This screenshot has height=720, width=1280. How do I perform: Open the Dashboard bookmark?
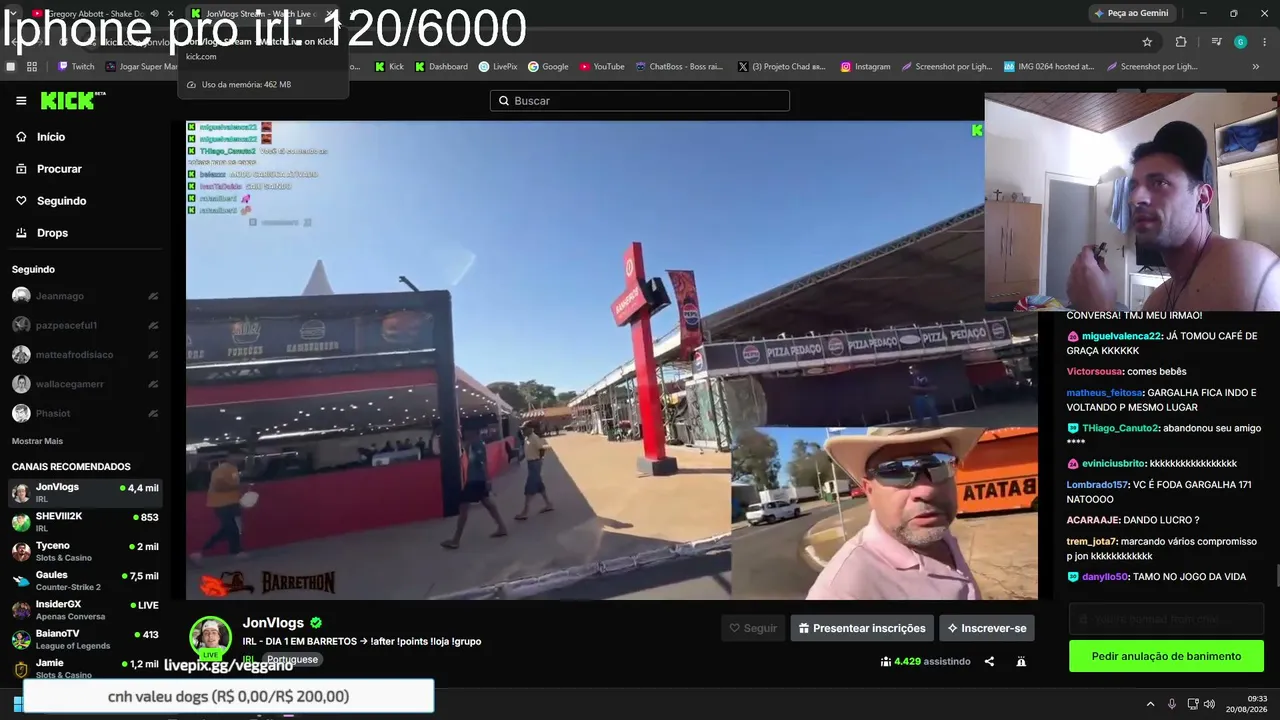coord(441,67)
